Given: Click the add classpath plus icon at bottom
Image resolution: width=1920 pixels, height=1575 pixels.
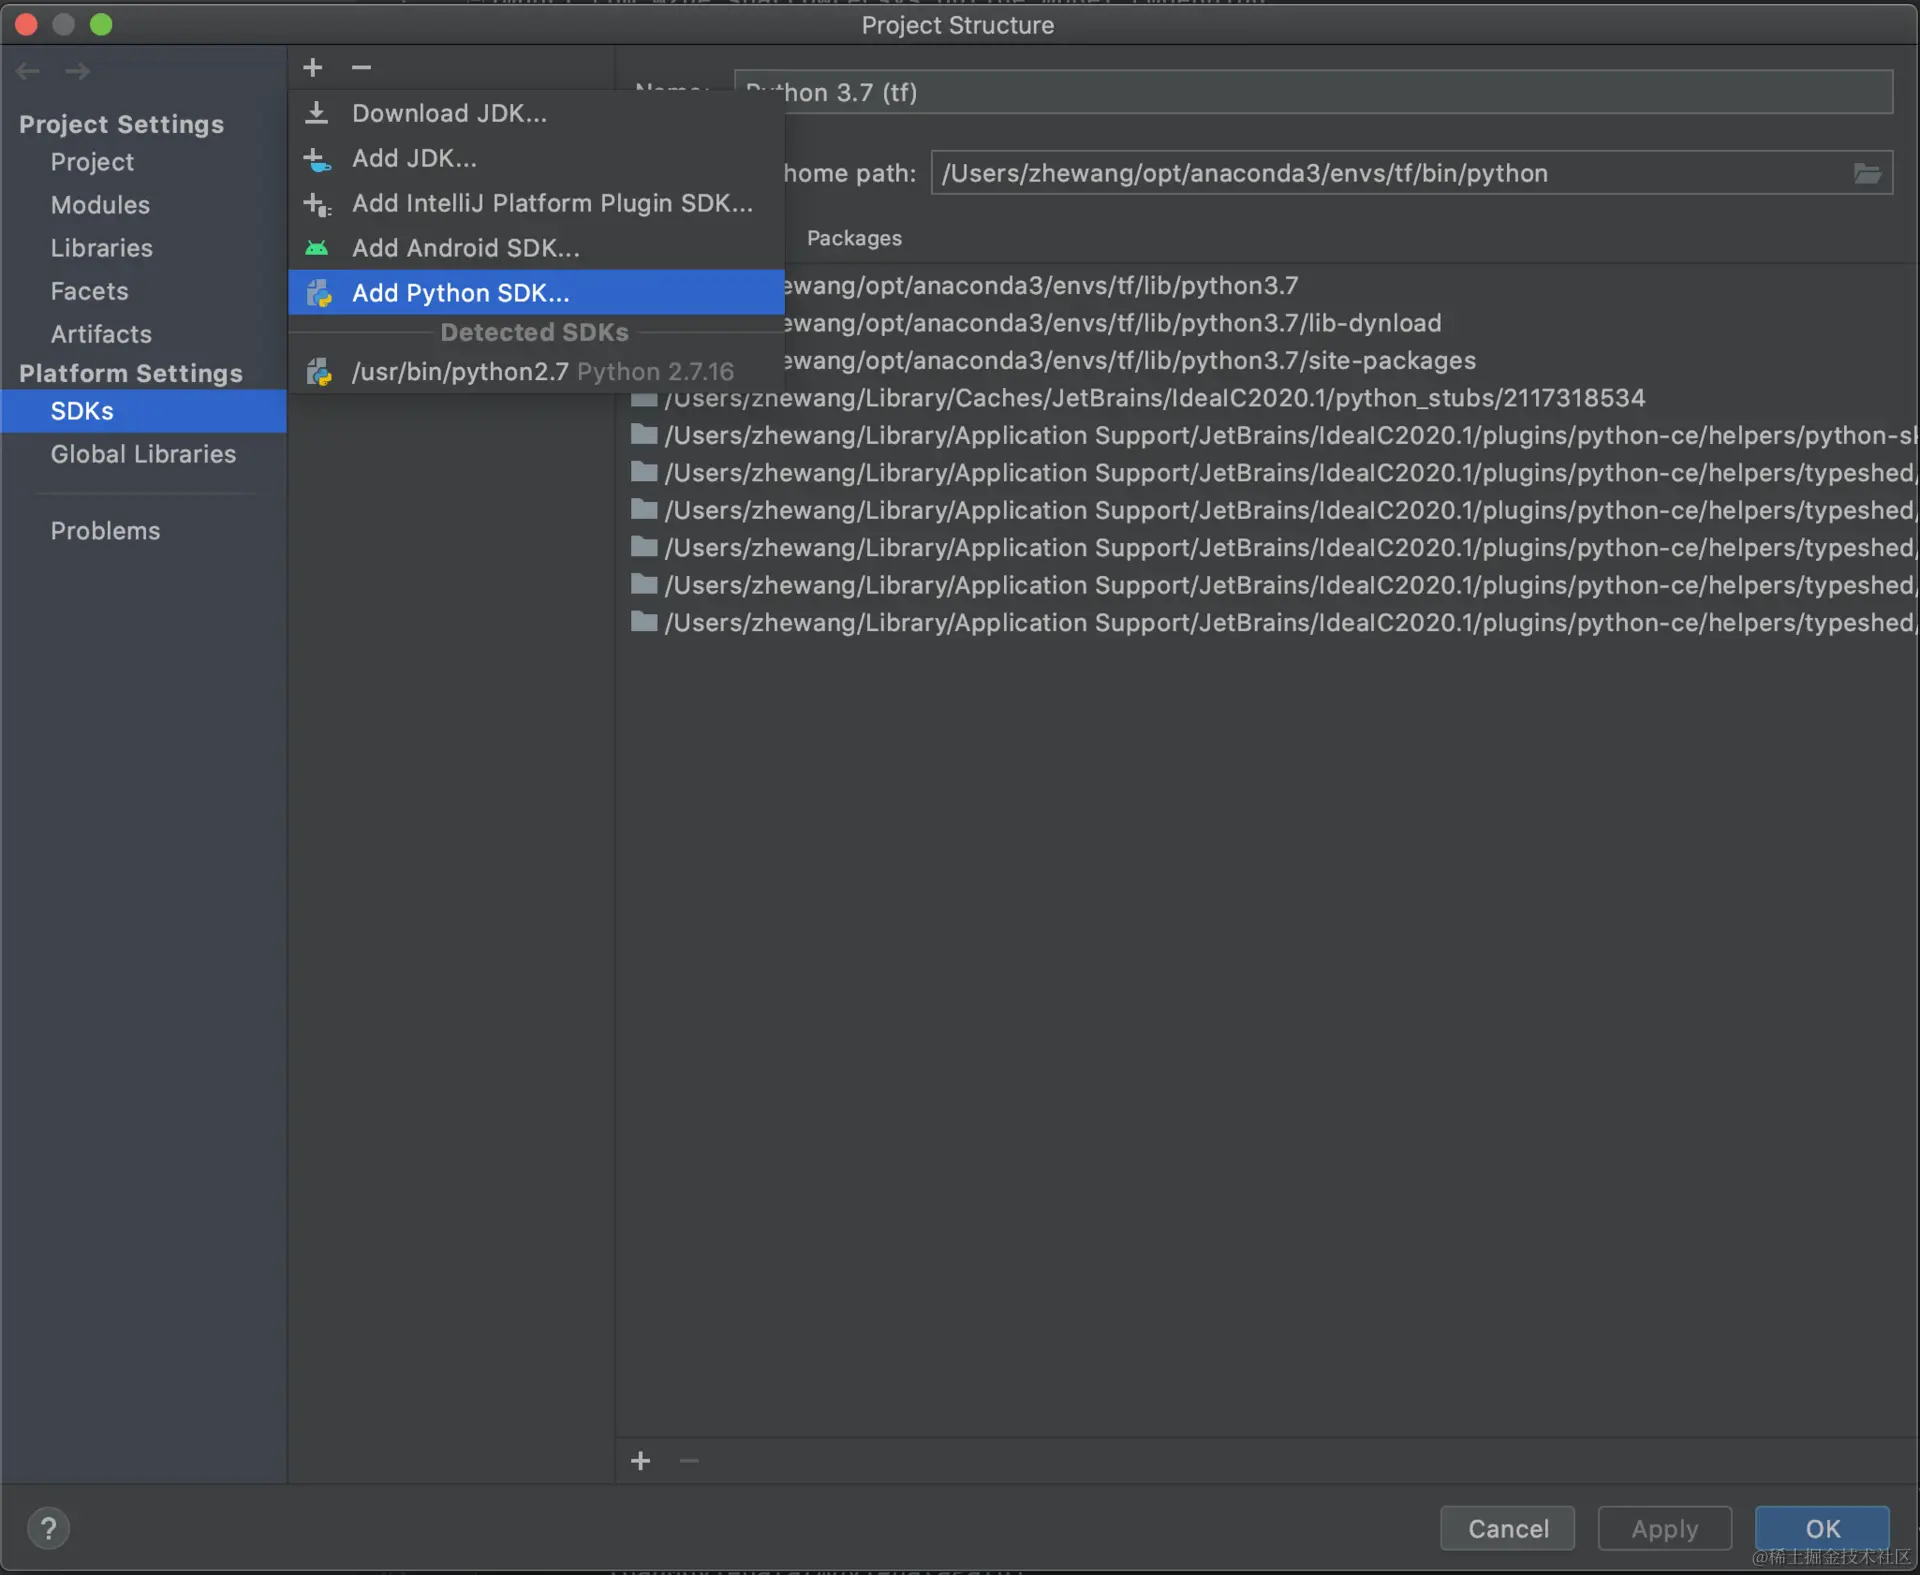Looking at the screenshot, I should [640, 1461].
